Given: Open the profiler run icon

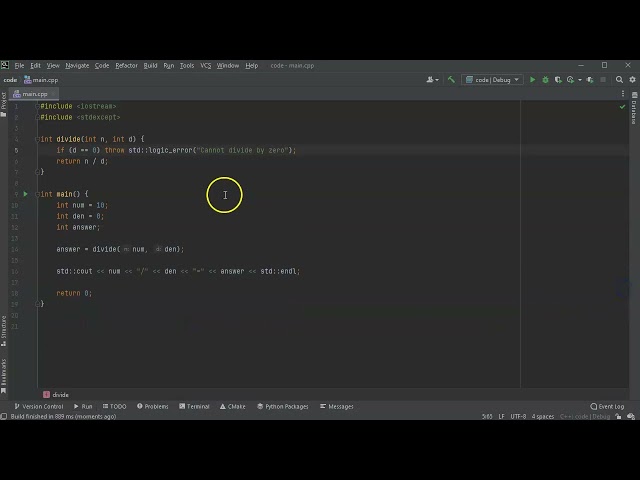Looking at the screenshot, I should [x=571, y=80].
